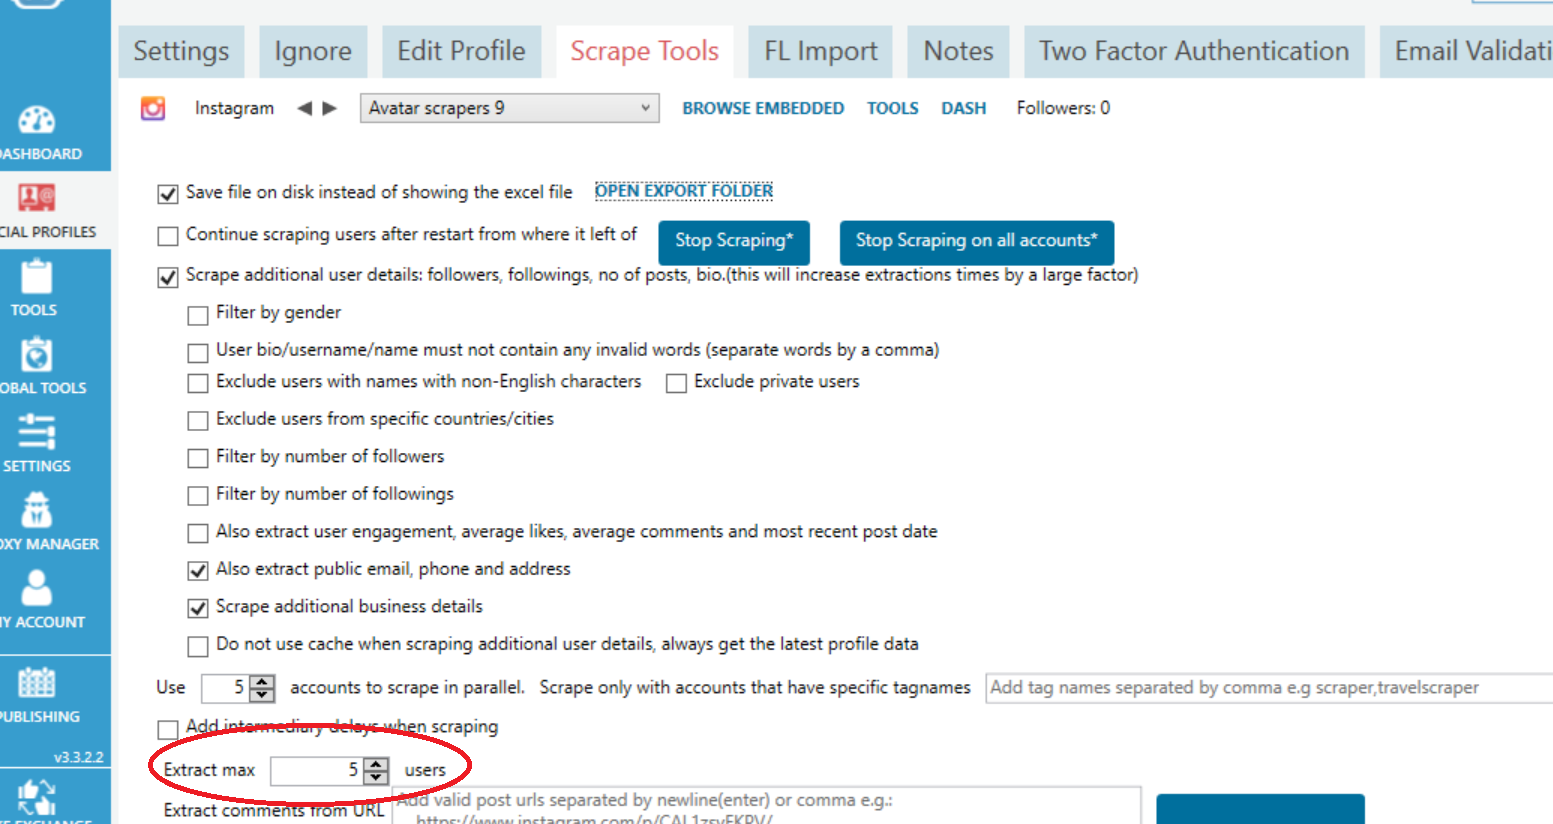Click BROWSE EMBEDDED link
The width and height of the screenshot is (1553, 824).
(763, 108)
